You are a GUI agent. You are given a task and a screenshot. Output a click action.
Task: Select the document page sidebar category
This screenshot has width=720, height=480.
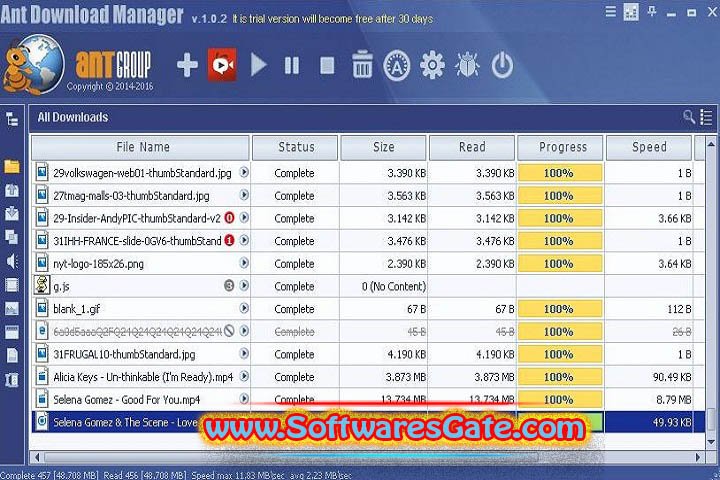12,355
